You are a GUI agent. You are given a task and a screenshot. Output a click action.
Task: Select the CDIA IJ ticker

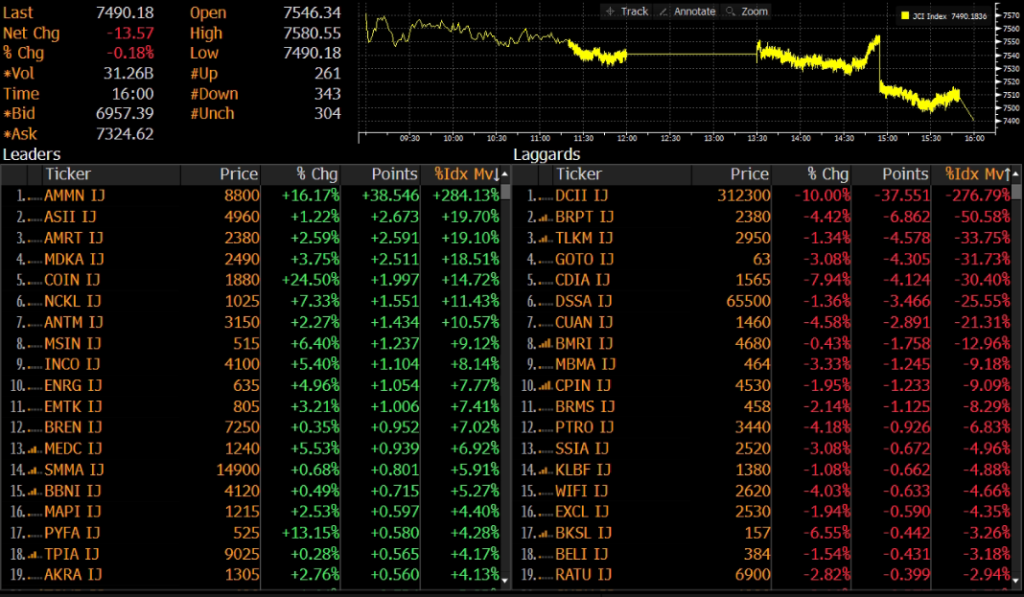[x=583, y=280]
